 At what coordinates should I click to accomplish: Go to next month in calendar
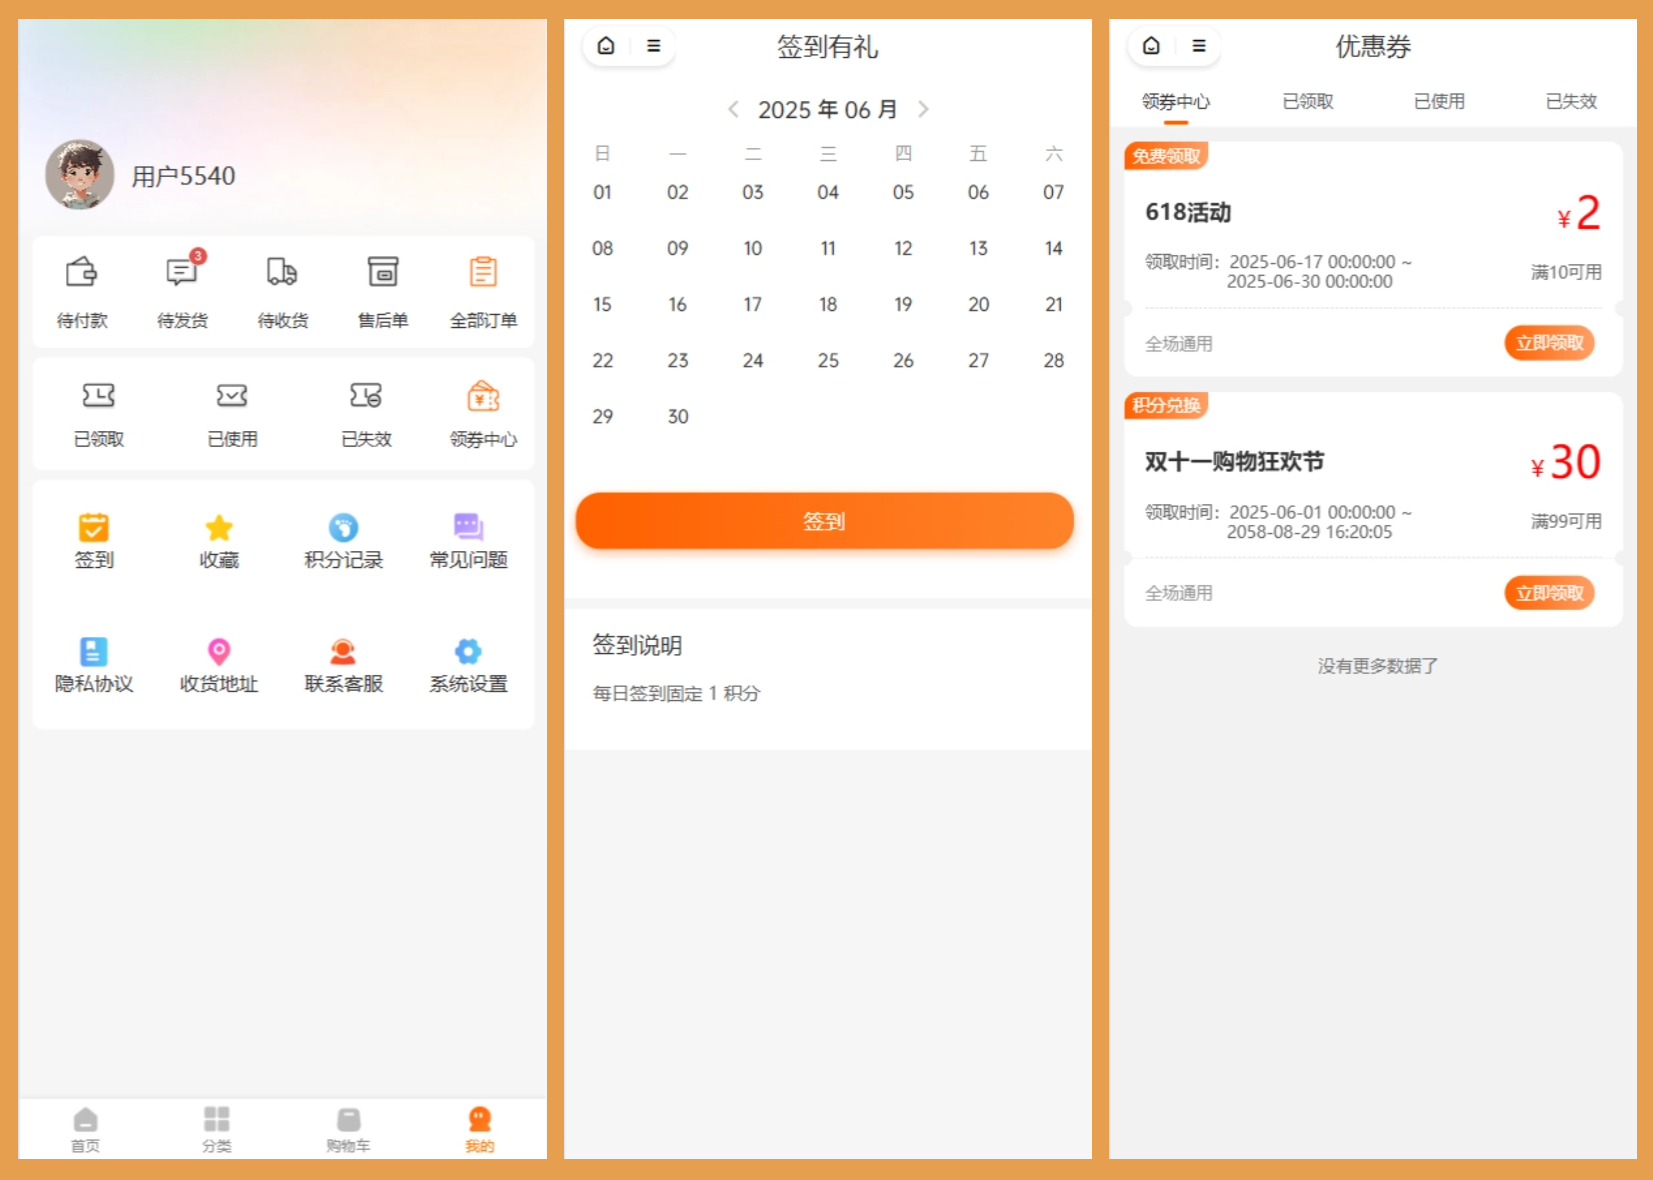click(x=923, y=109)
